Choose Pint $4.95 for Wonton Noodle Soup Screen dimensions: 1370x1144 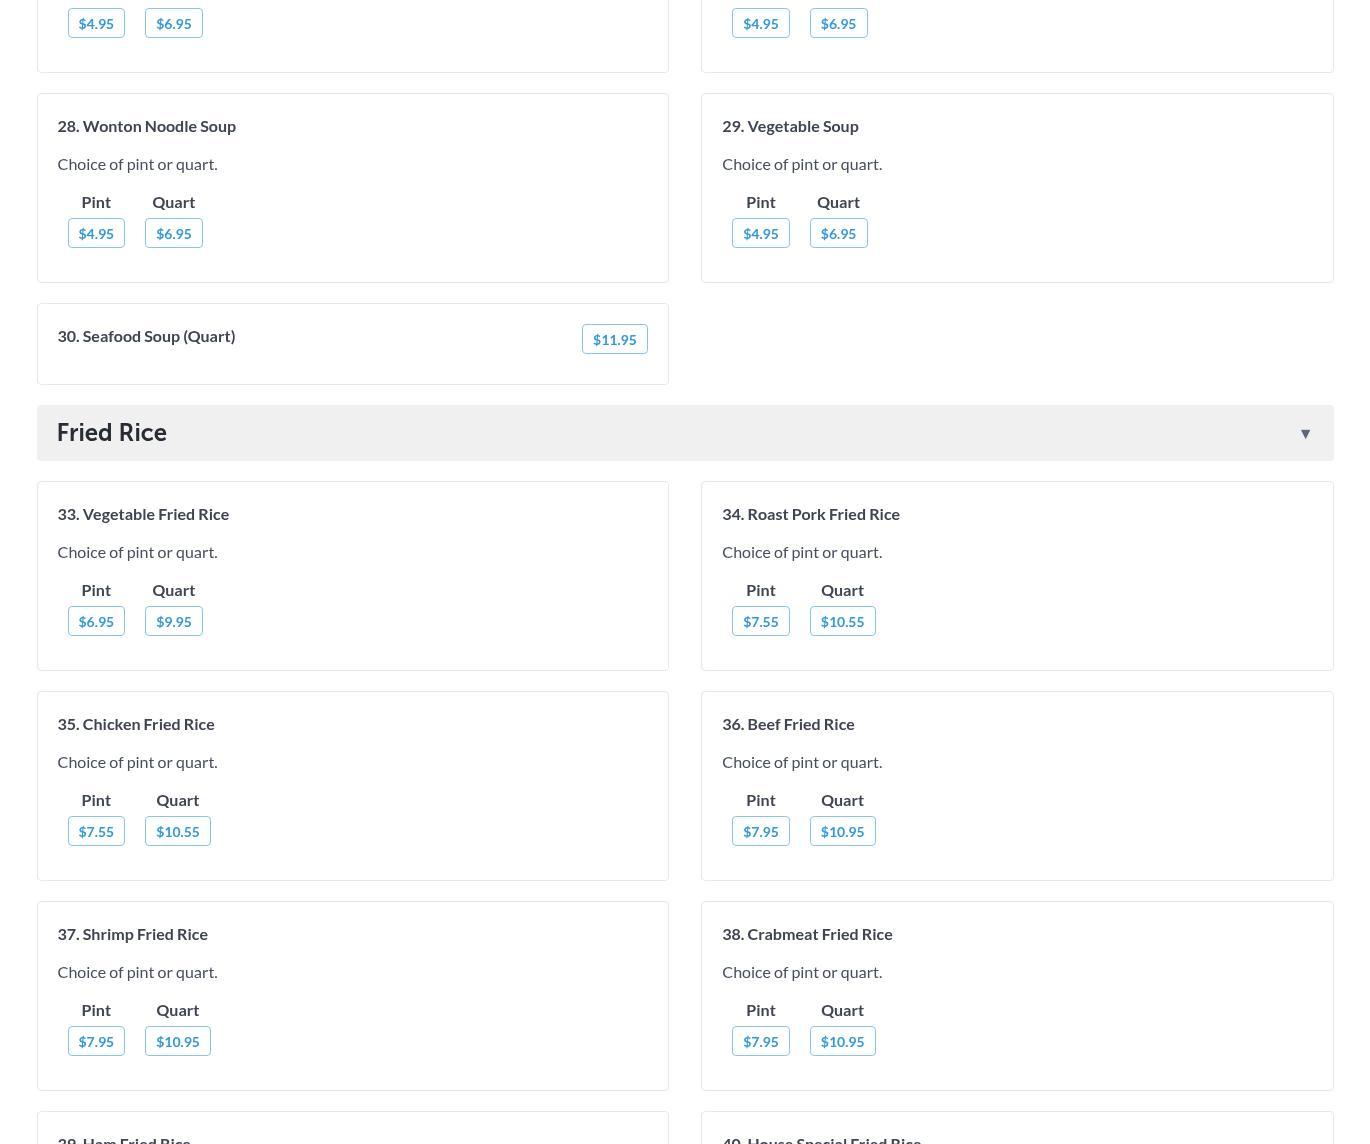coord(96,234)
